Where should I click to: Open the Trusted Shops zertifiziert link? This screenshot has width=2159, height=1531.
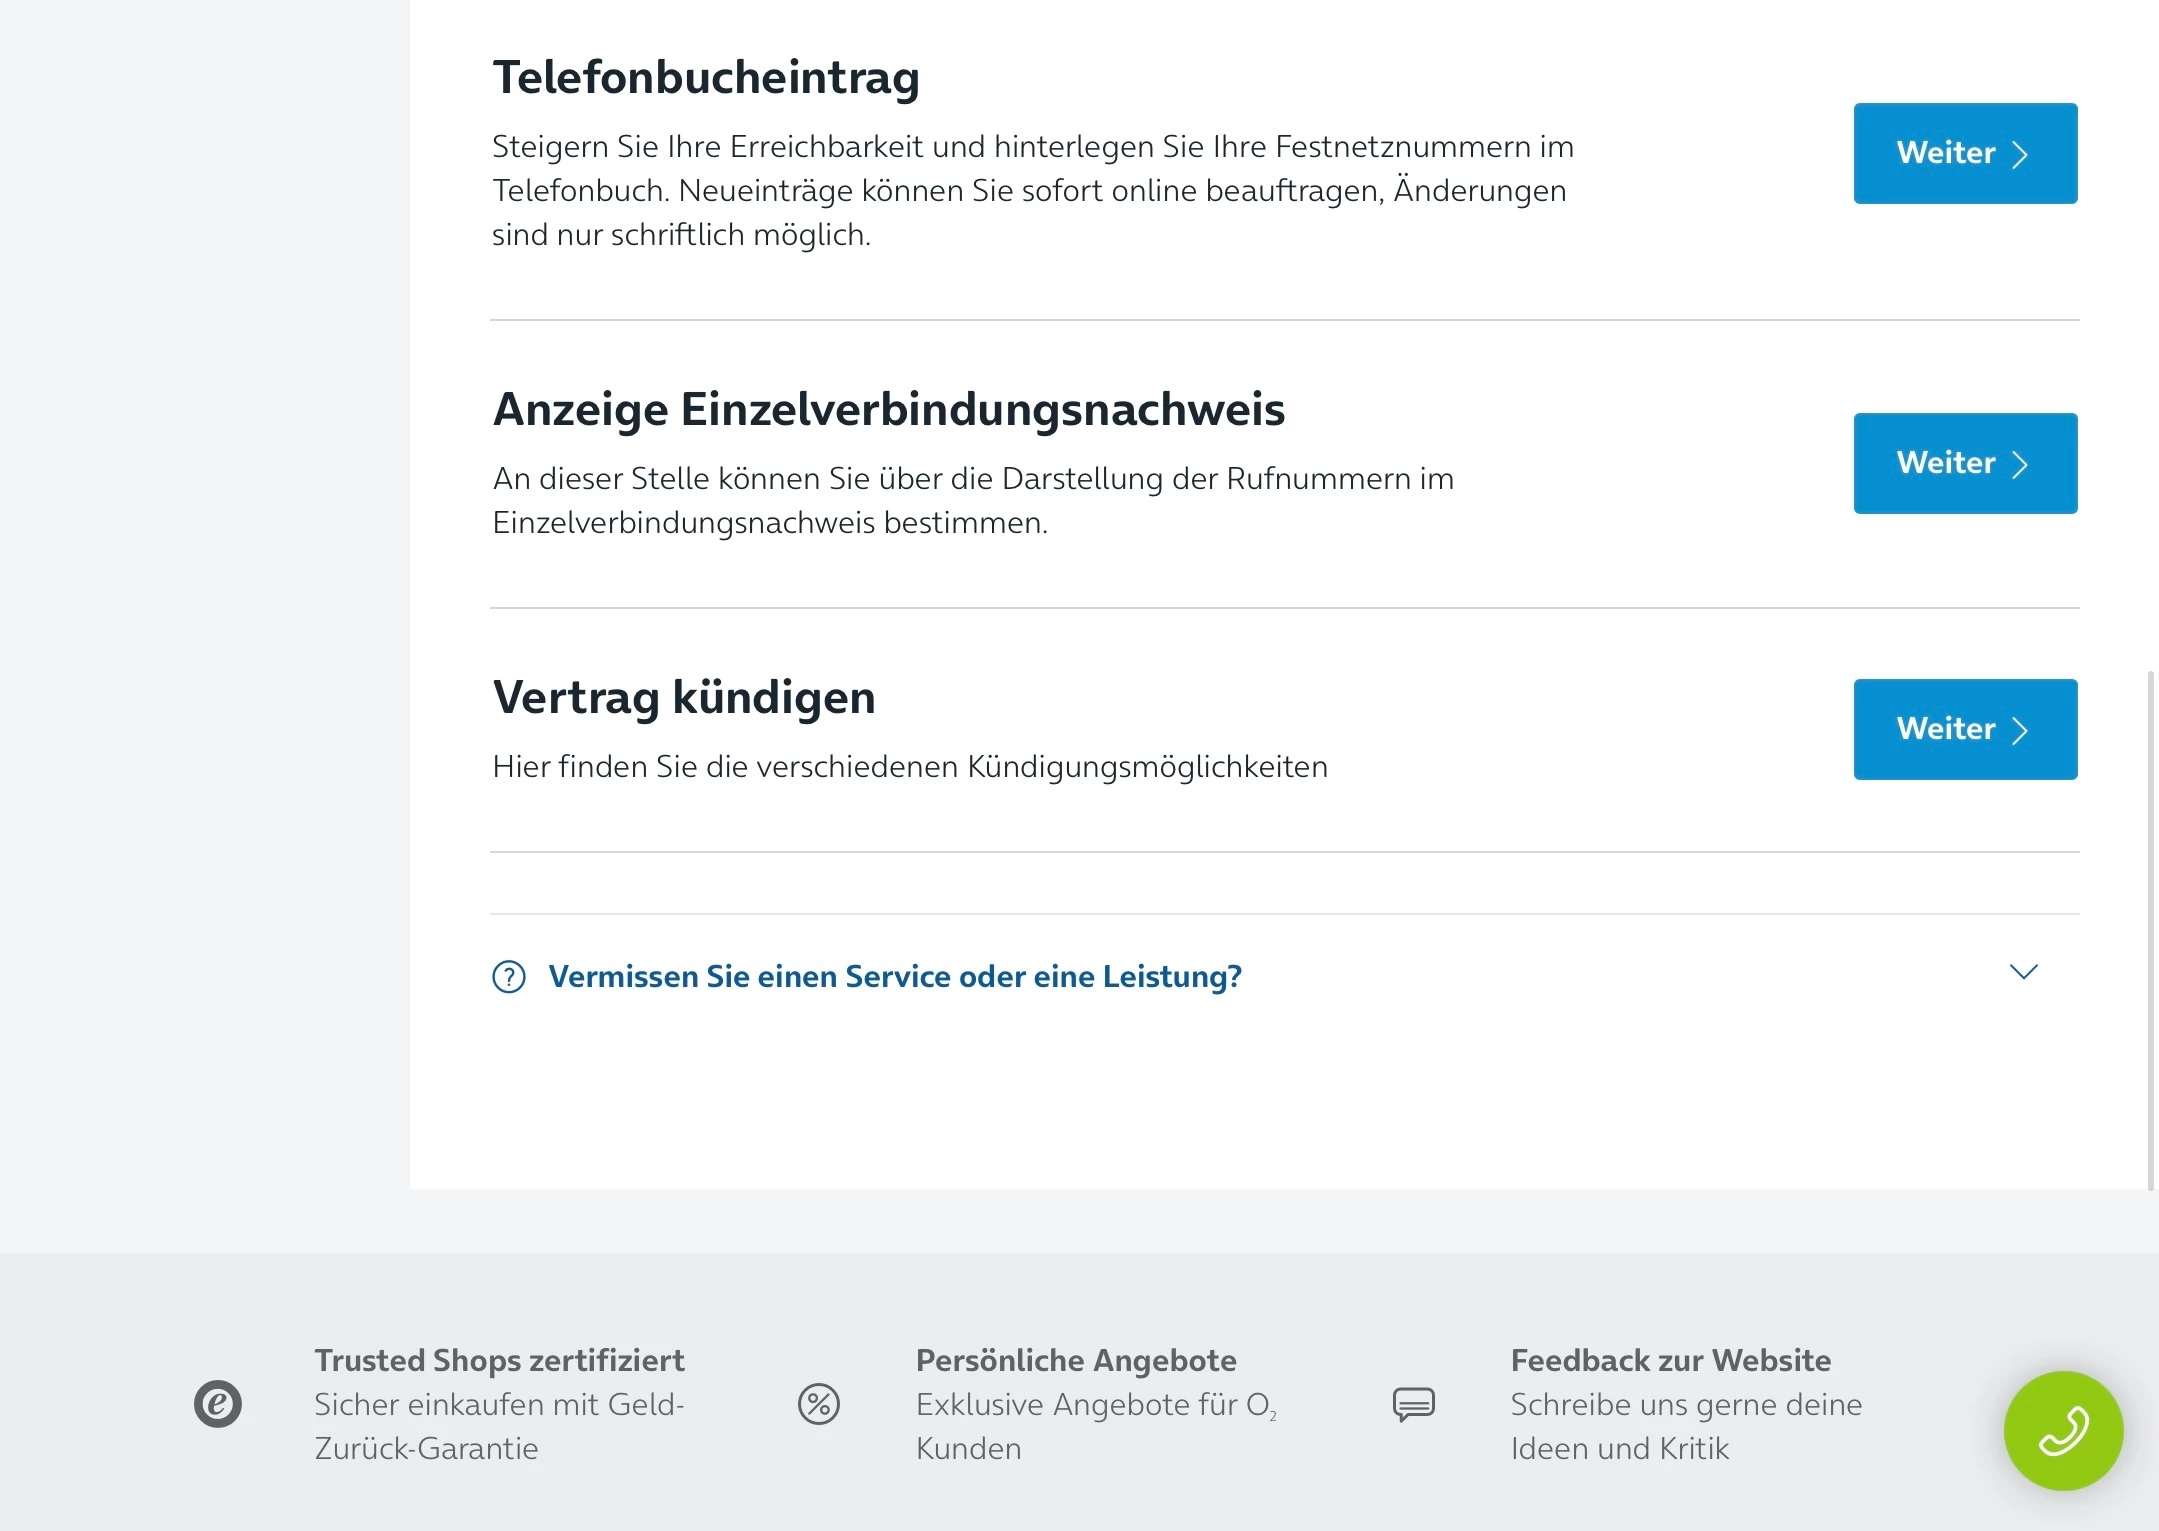[x=499, y=1360]
